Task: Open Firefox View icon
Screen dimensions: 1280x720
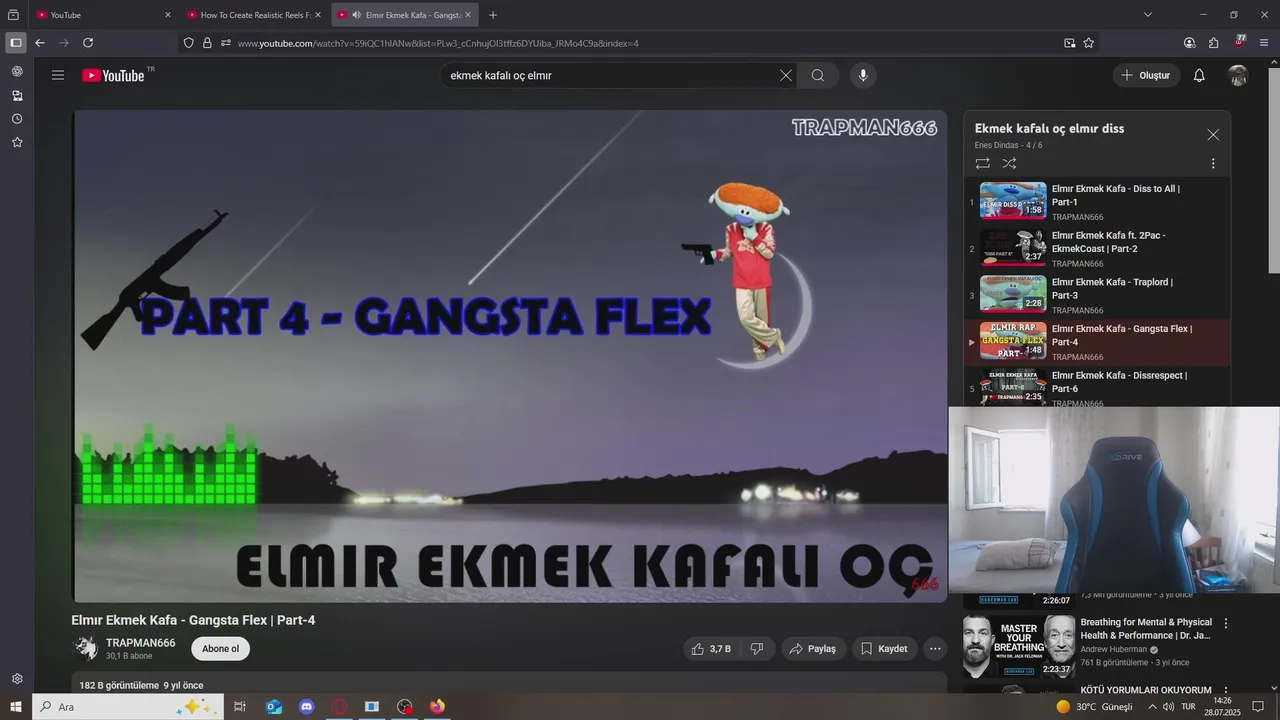Action: coord(14,15)
